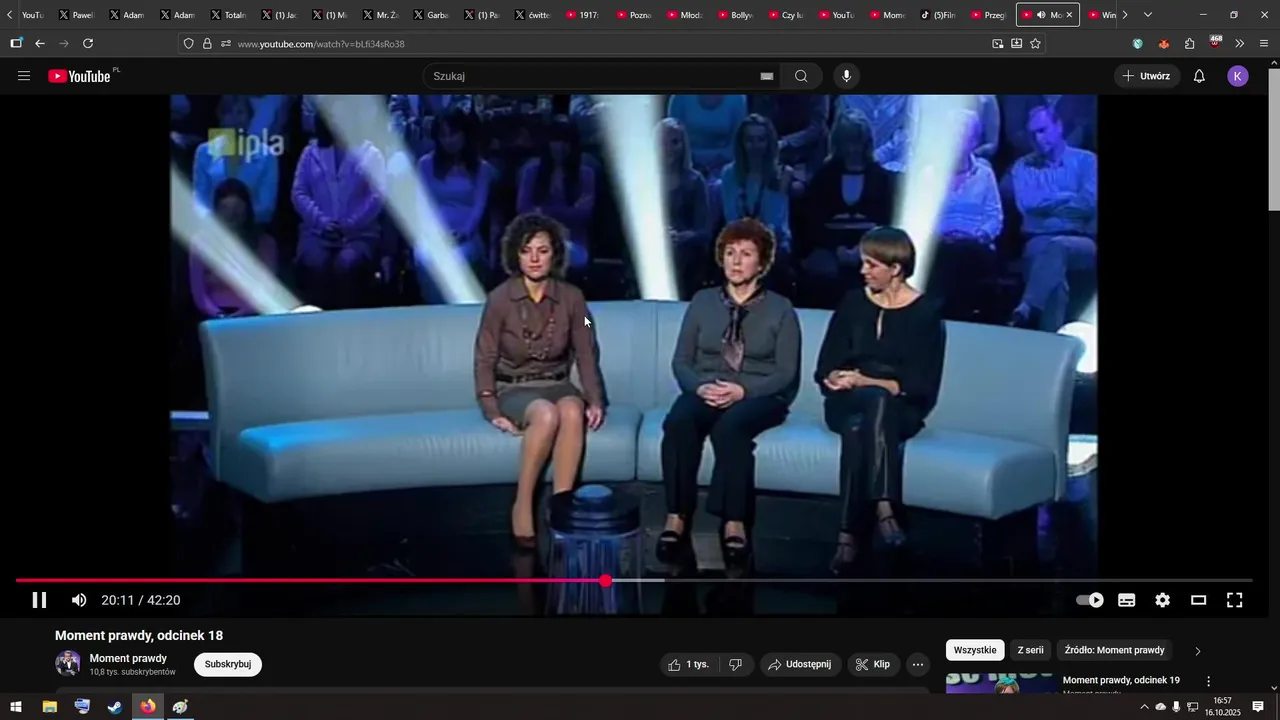Open the Moment prawdy channel name link
Image resolution: width=1280 pixels, height=720 pixels.
point(128,658)
